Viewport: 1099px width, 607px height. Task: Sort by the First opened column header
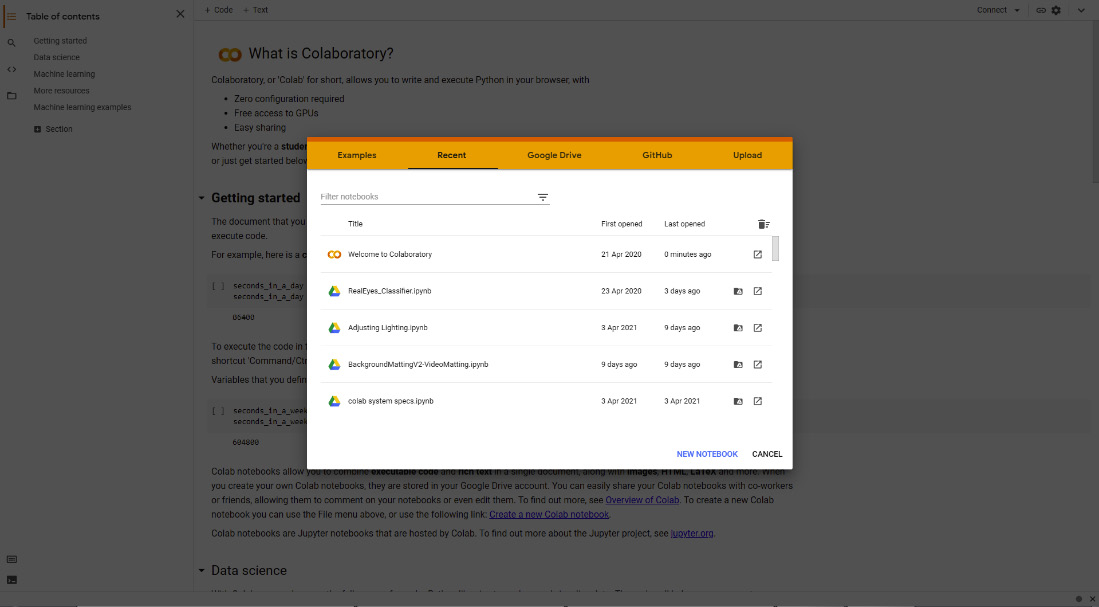[x=622, y=224]
